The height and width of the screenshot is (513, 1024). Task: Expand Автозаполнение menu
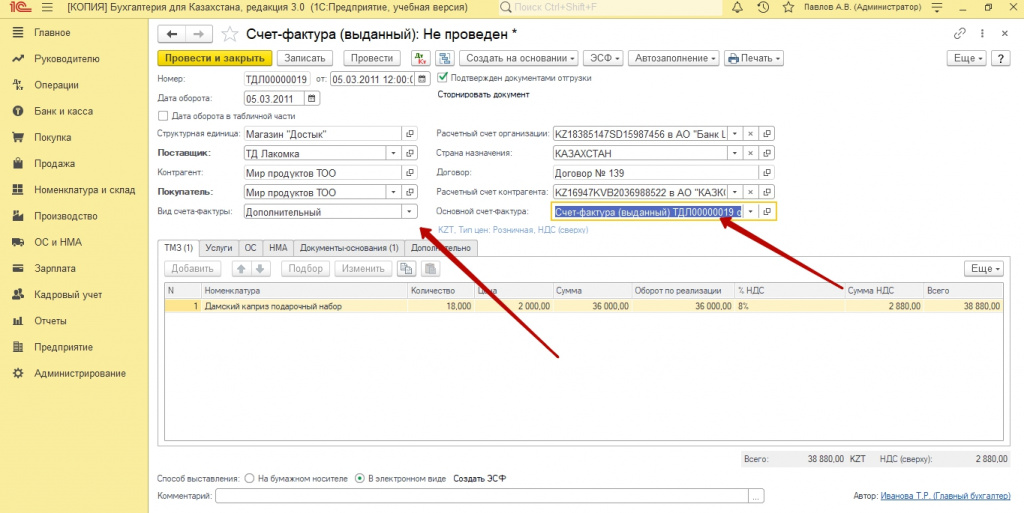[x=674, y=58]
